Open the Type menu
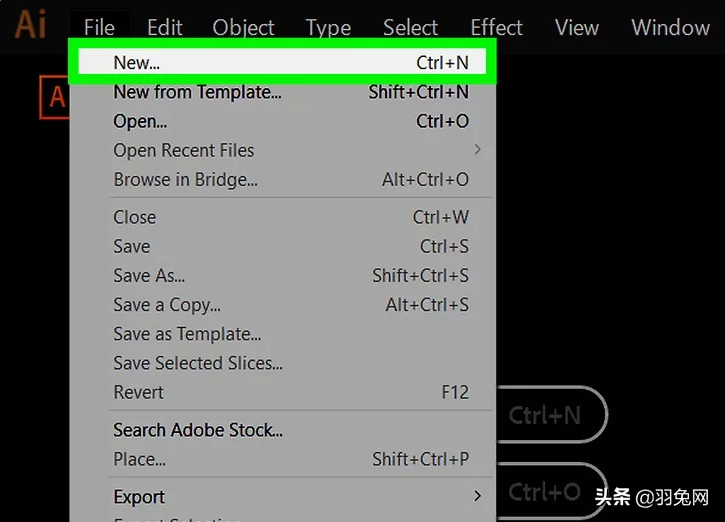The height and width of the screenshot is (522, 725). tap(328, 28)
